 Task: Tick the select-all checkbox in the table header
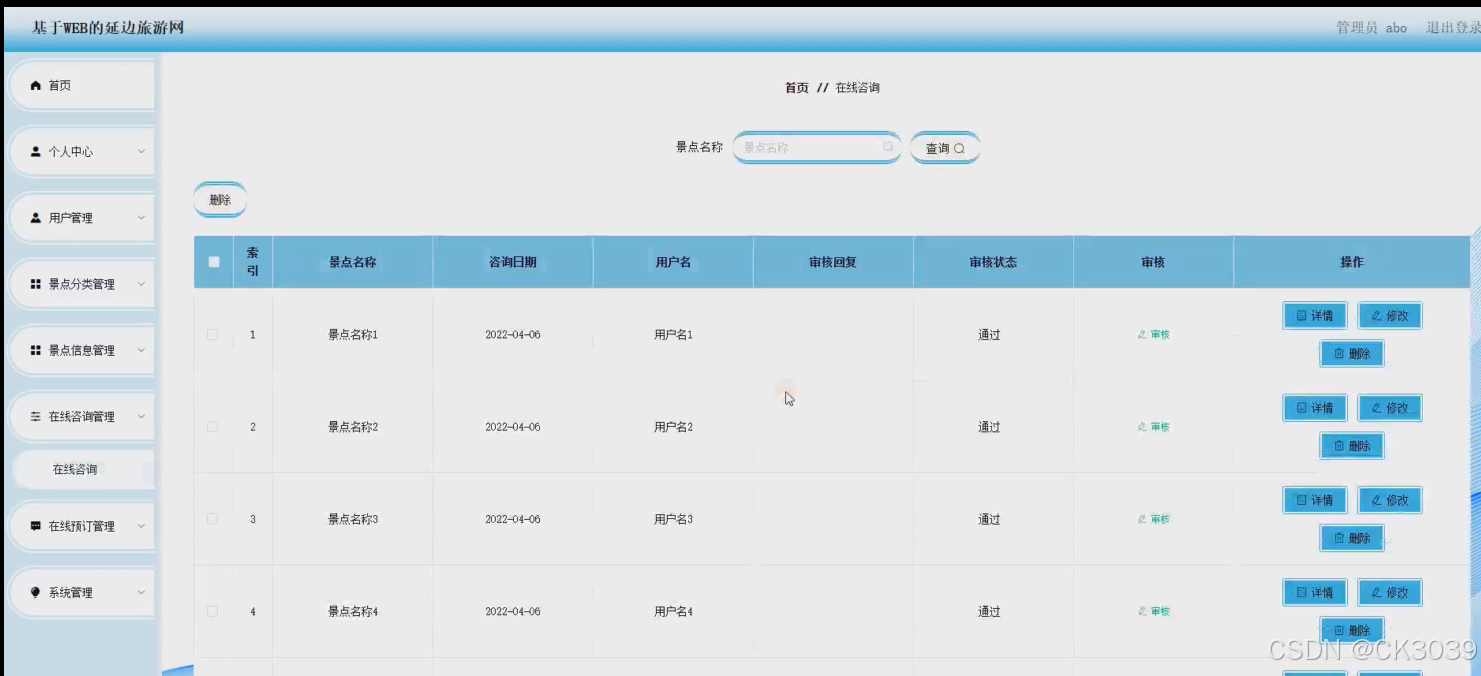point(213,262)
